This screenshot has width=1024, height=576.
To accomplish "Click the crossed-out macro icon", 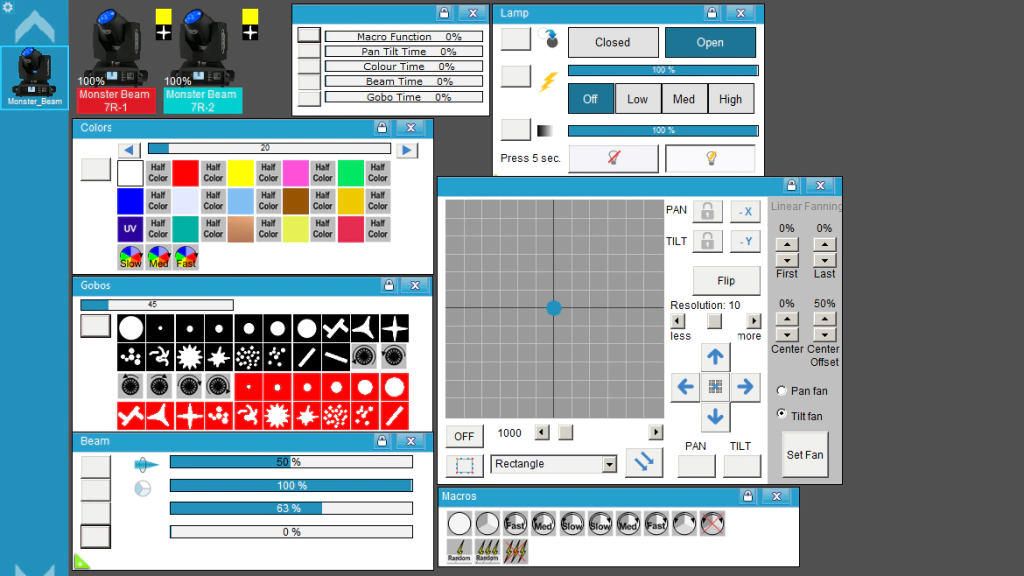I will 712,524.
